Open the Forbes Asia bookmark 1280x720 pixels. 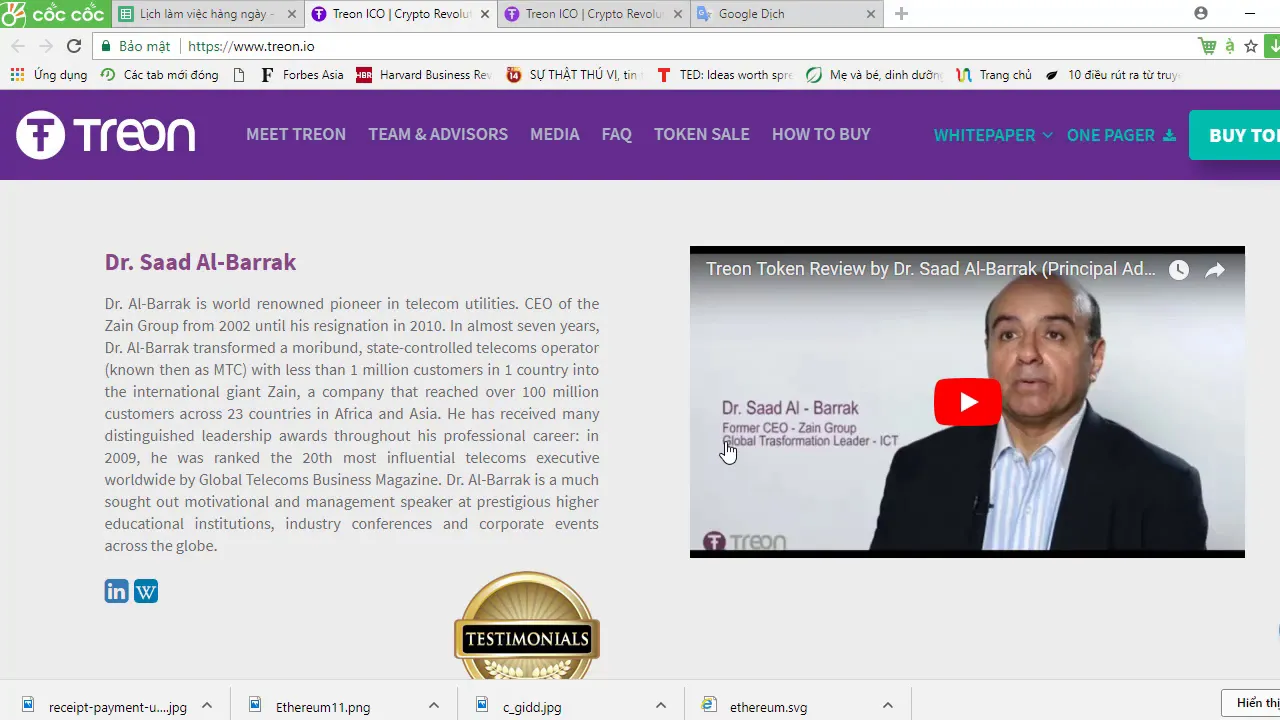301,75
